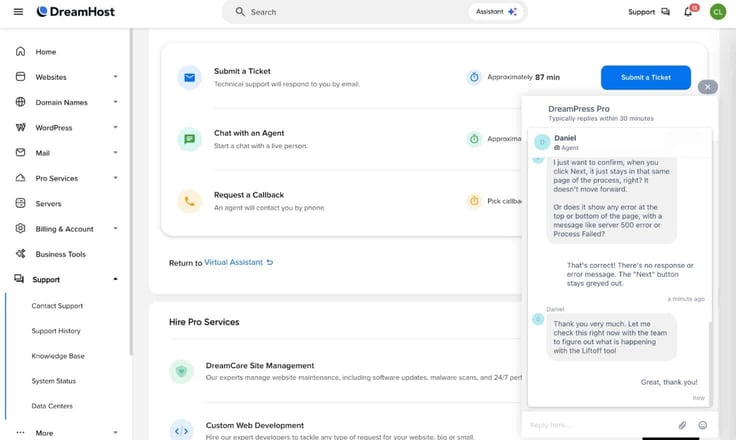Open notifications bell

[688, 12]
